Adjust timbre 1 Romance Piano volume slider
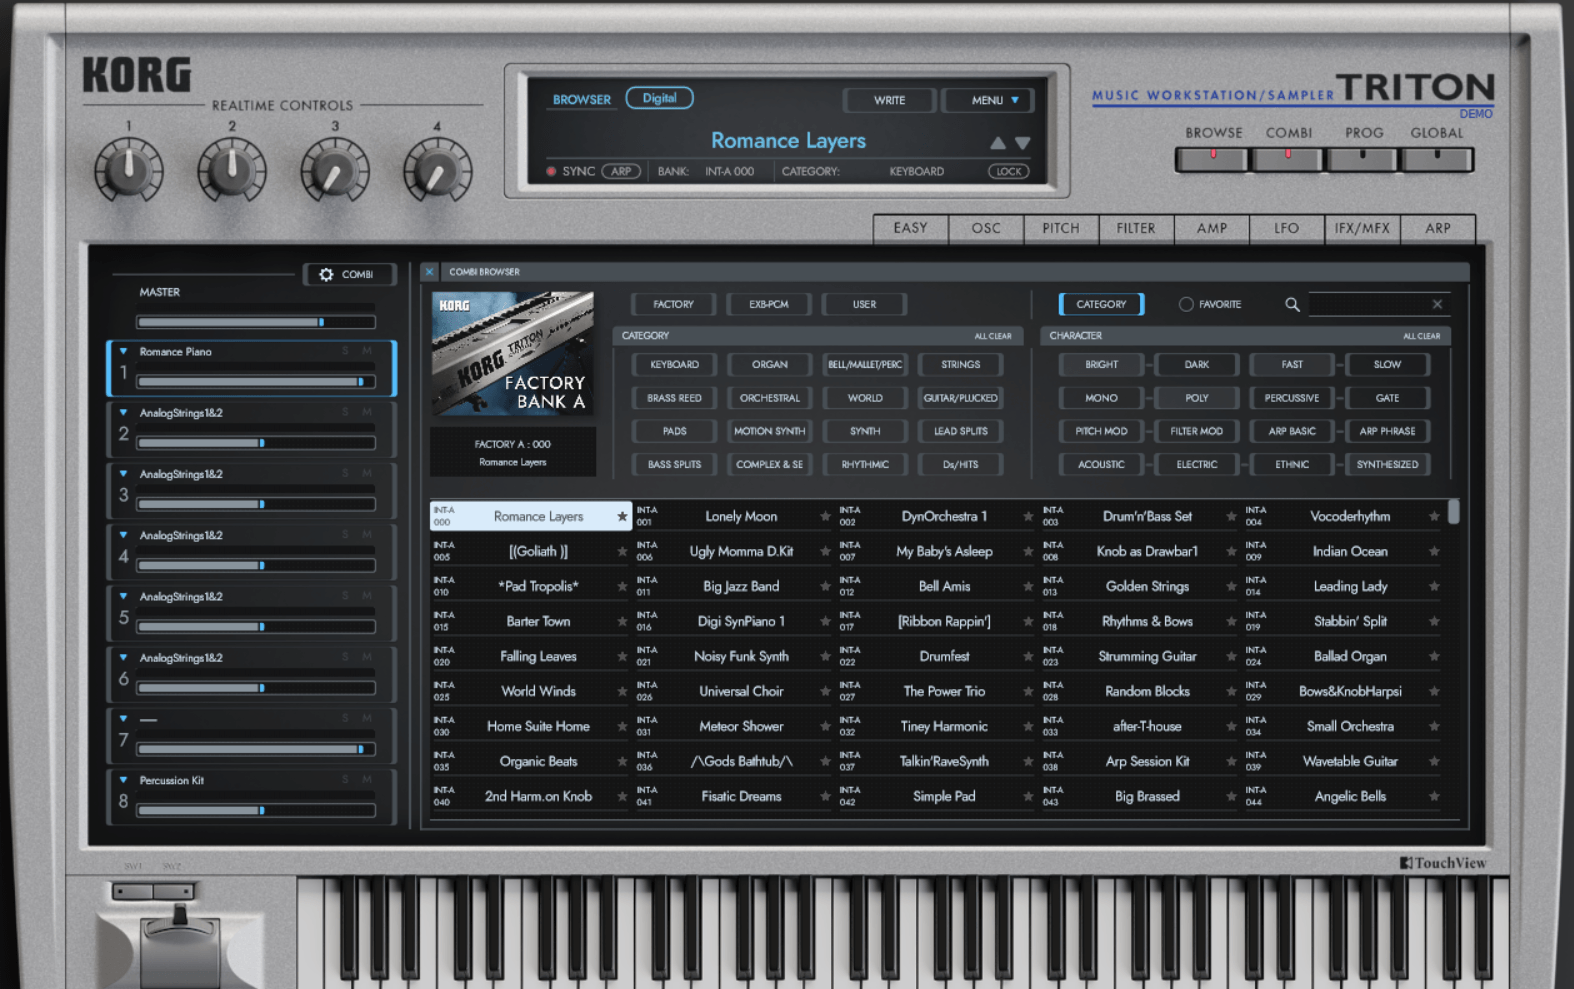Viewport: 1574px width, 989px height. [x=256, y=381]
